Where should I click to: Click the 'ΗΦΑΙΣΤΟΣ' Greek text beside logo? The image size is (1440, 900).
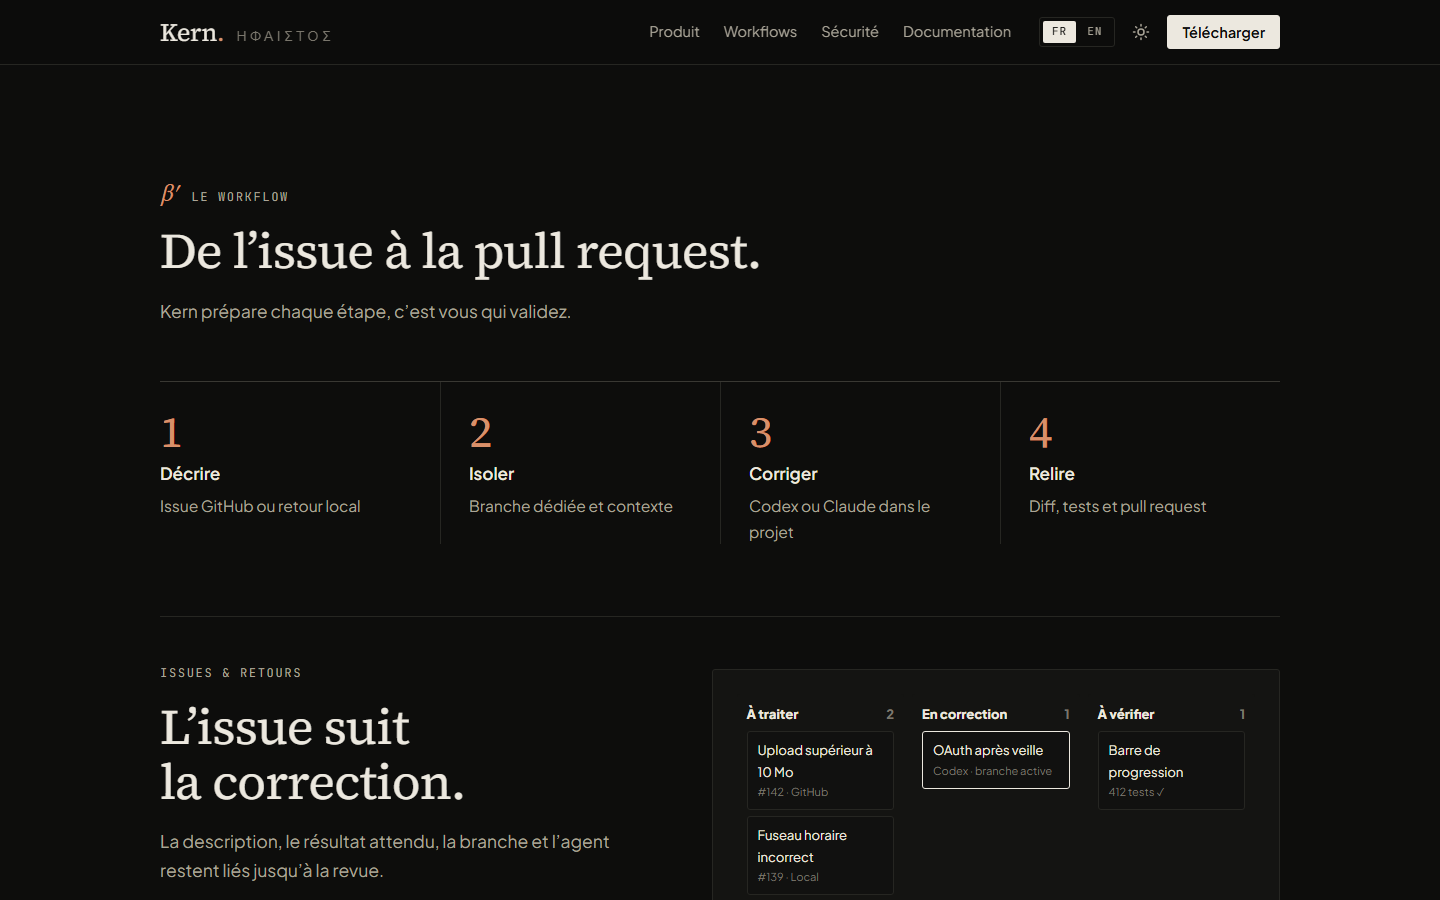coord(284,36)
